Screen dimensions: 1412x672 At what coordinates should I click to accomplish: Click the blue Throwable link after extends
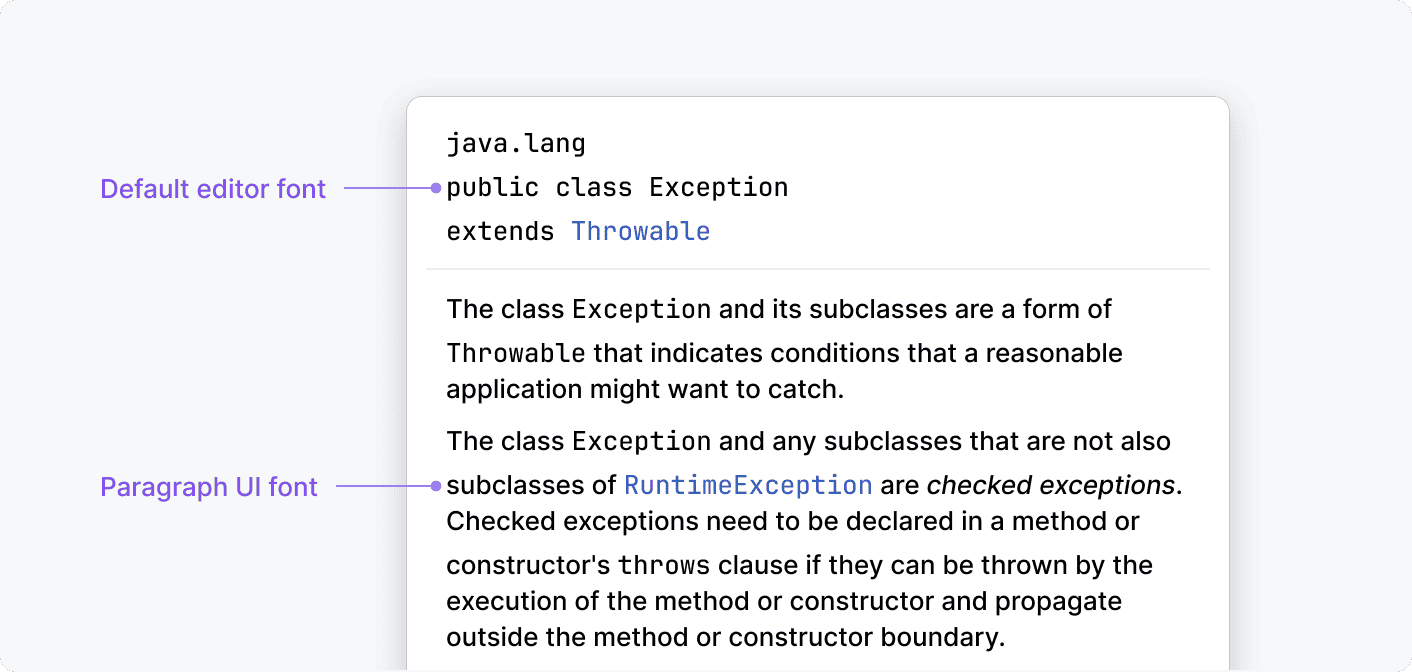coord(640,232)
